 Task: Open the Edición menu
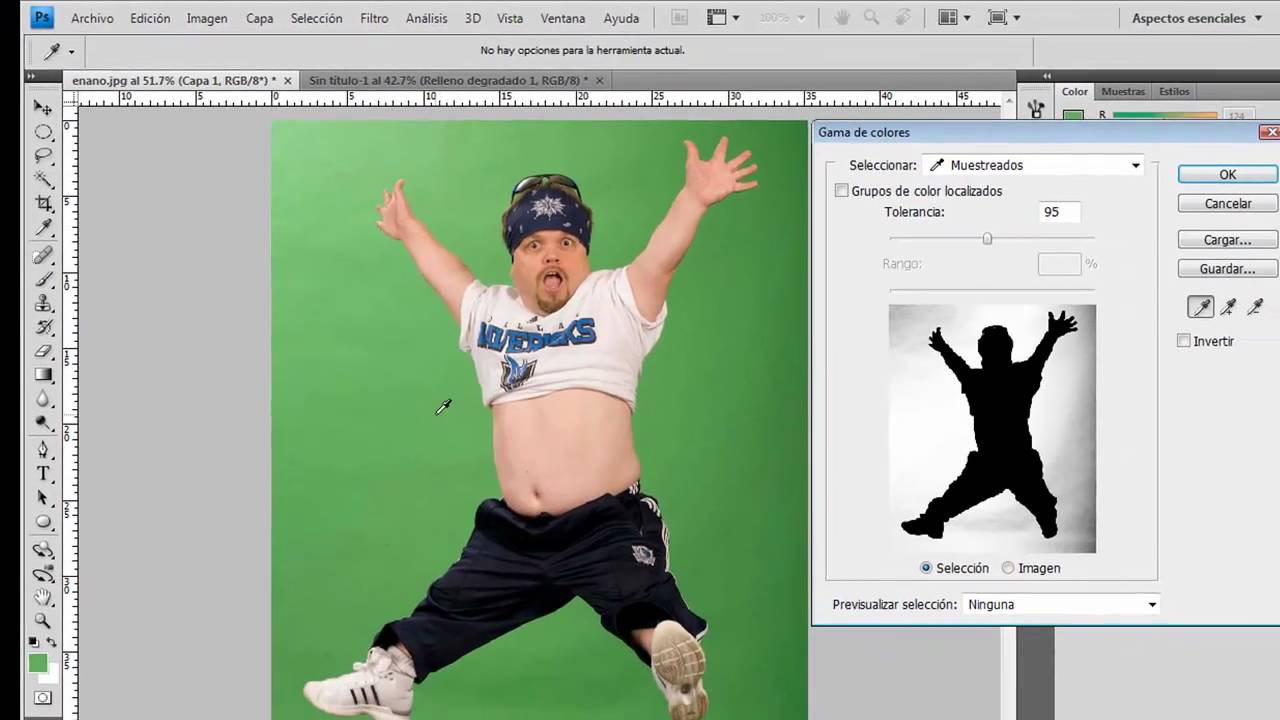point(150,18)
